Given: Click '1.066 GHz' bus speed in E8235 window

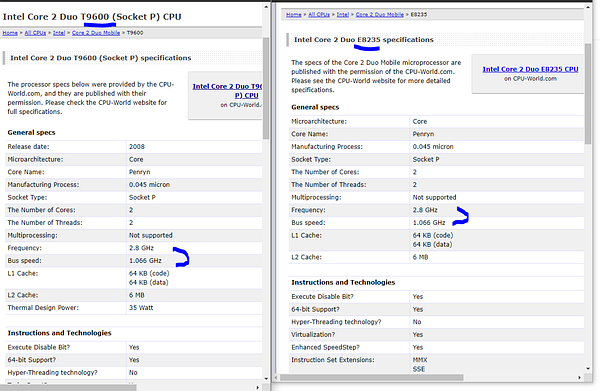Looking at the screenshot, I should (429, 222).
